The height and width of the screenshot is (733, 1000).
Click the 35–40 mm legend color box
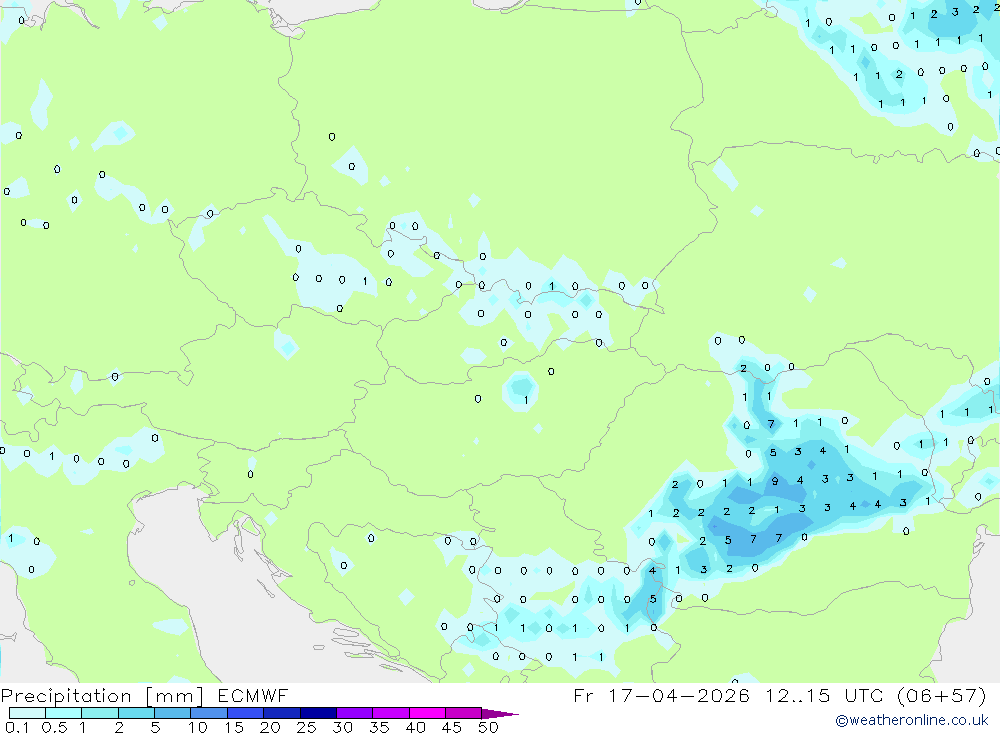click(391, 713)
